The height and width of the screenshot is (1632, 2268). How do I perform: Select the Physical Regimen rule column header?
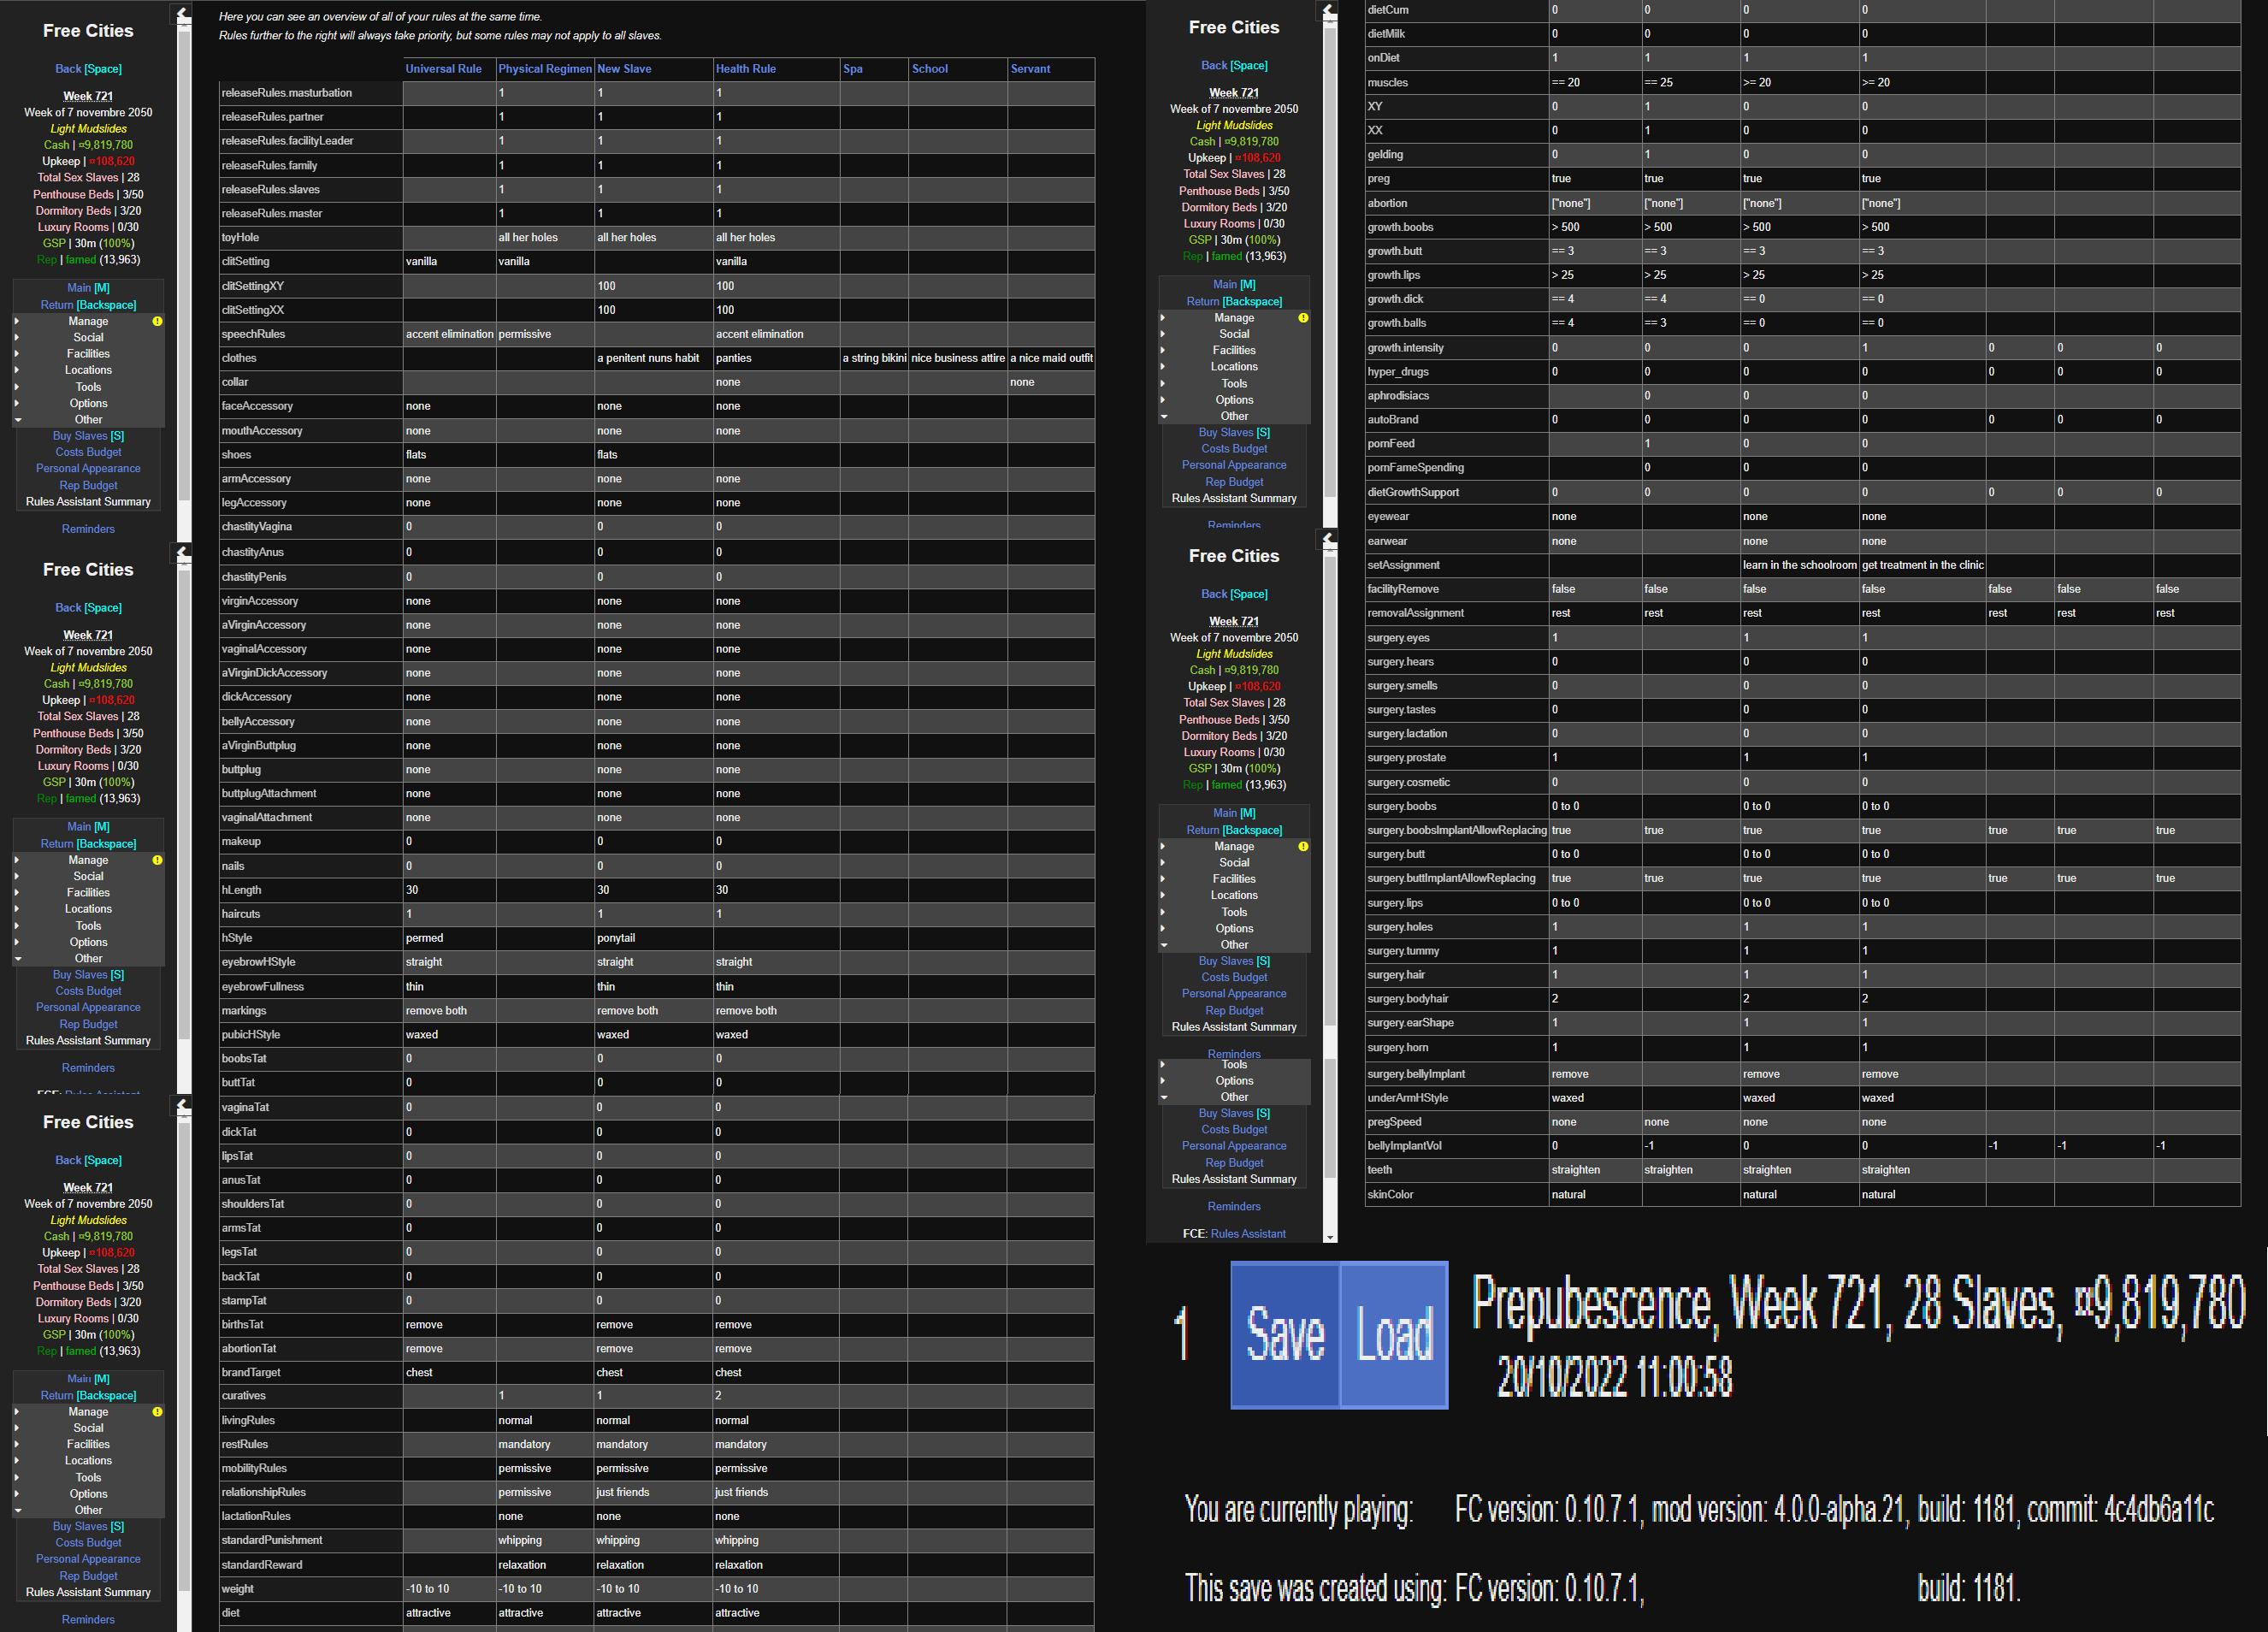tap(545, 69)
